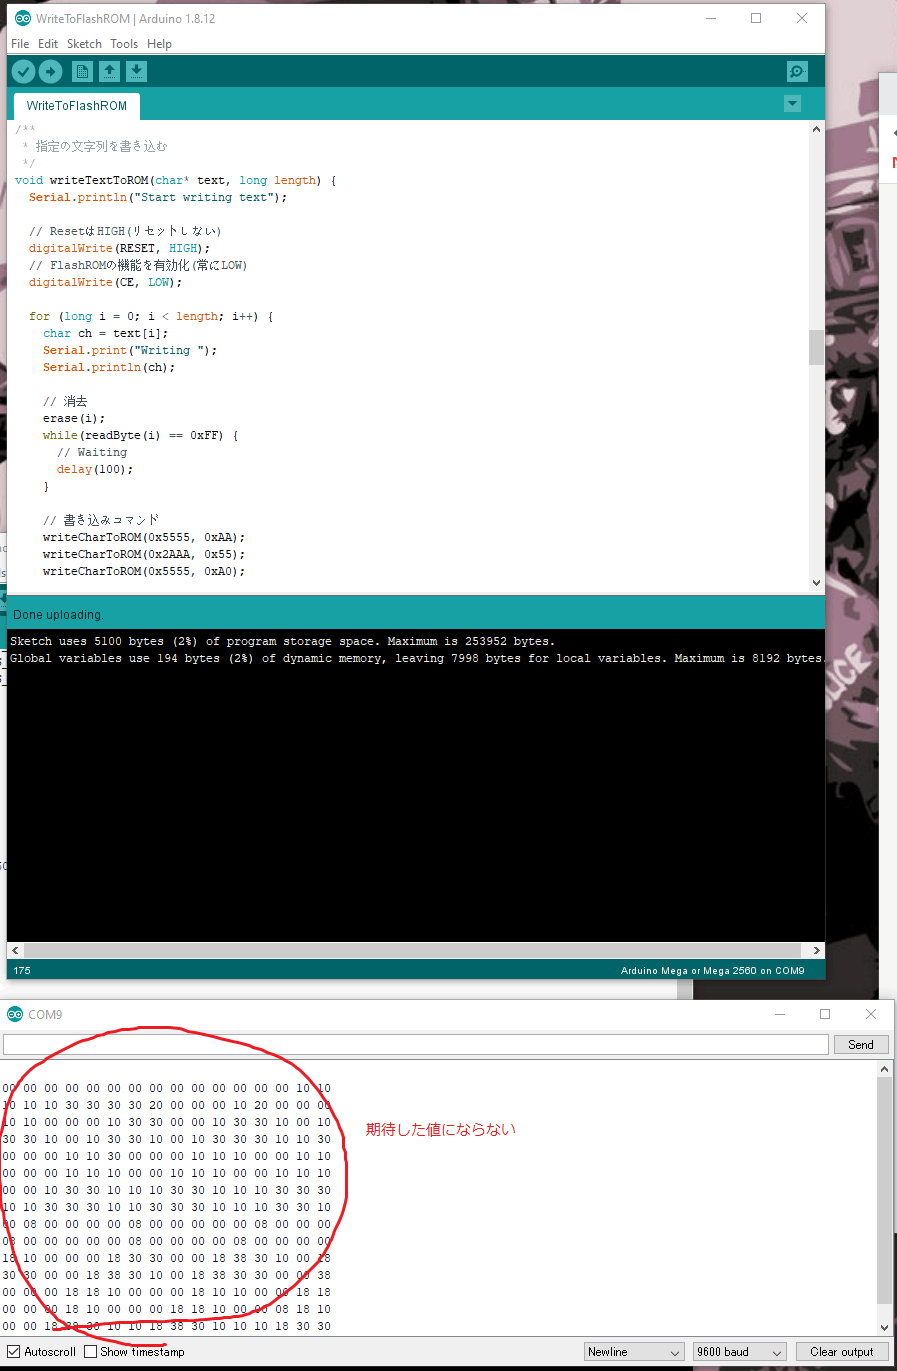
Task: Click the serial monitor vertical scrollbar thumb
Action: point(884,1192)
